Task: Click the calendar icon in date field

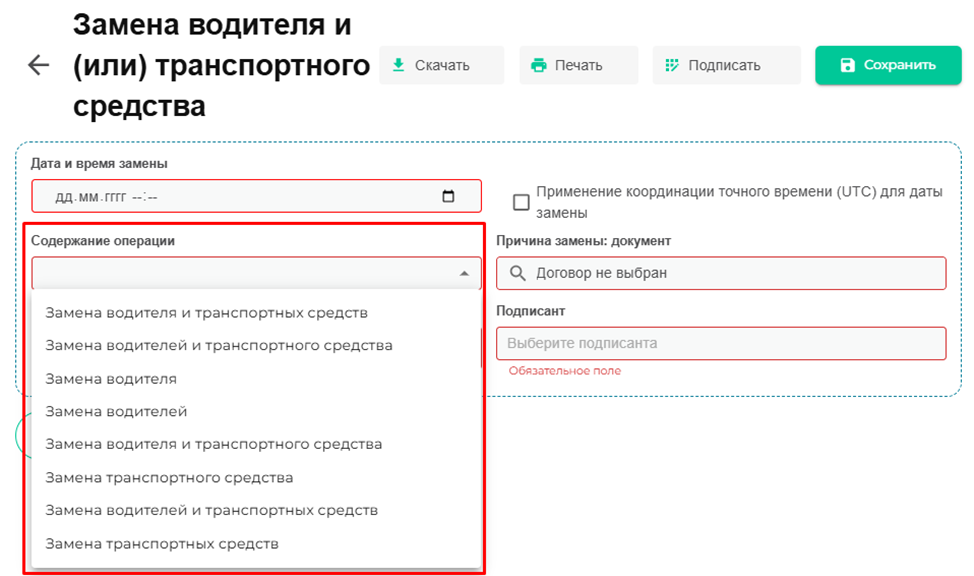Action: 448,196
